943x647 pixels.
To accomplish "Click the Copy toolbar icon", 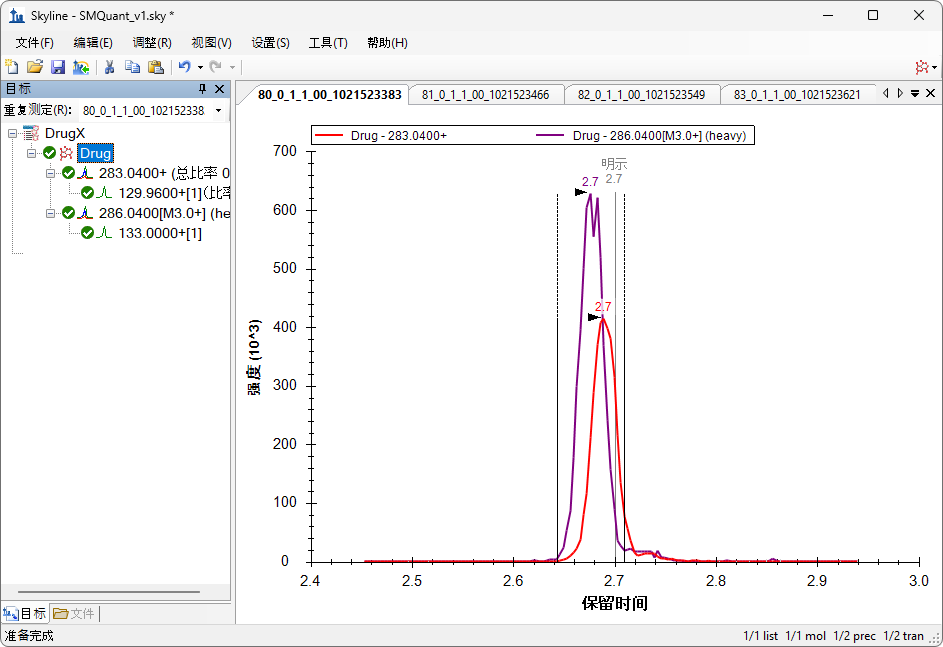I will pos(132,67).
